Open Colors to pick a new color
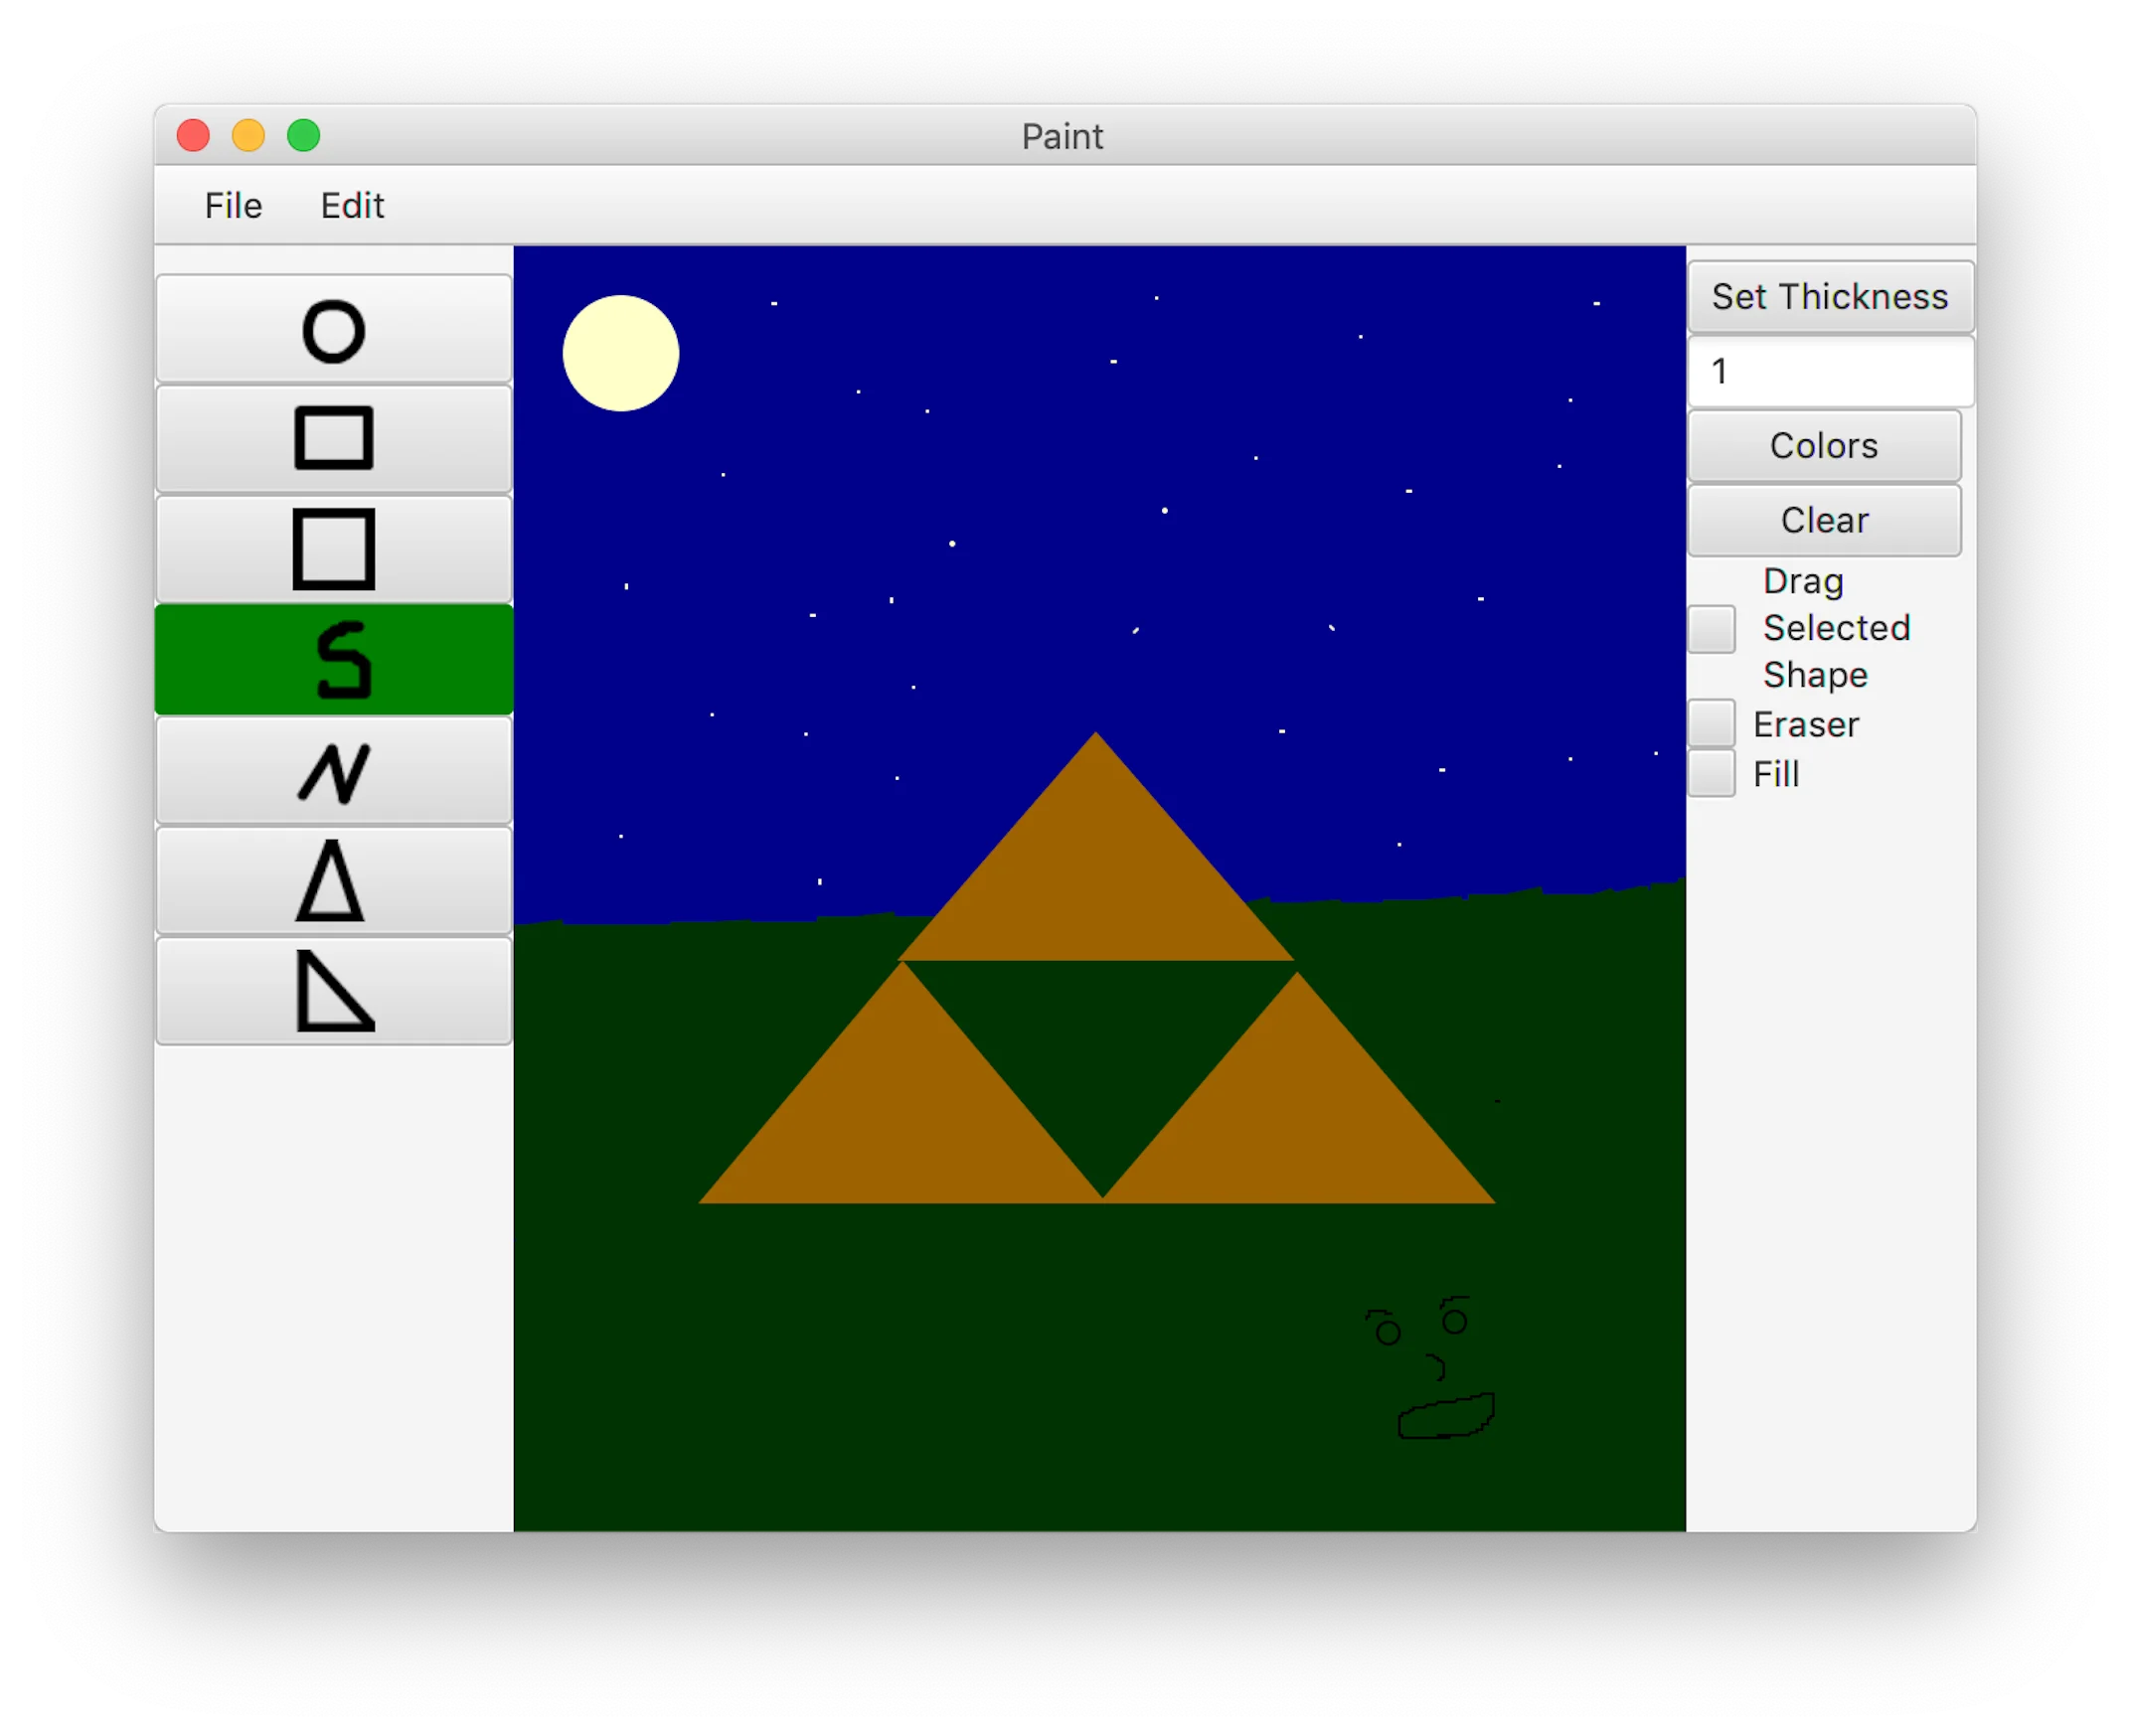Image resolution: width=2131 pixels, height=1736 pixels. 1825,445
